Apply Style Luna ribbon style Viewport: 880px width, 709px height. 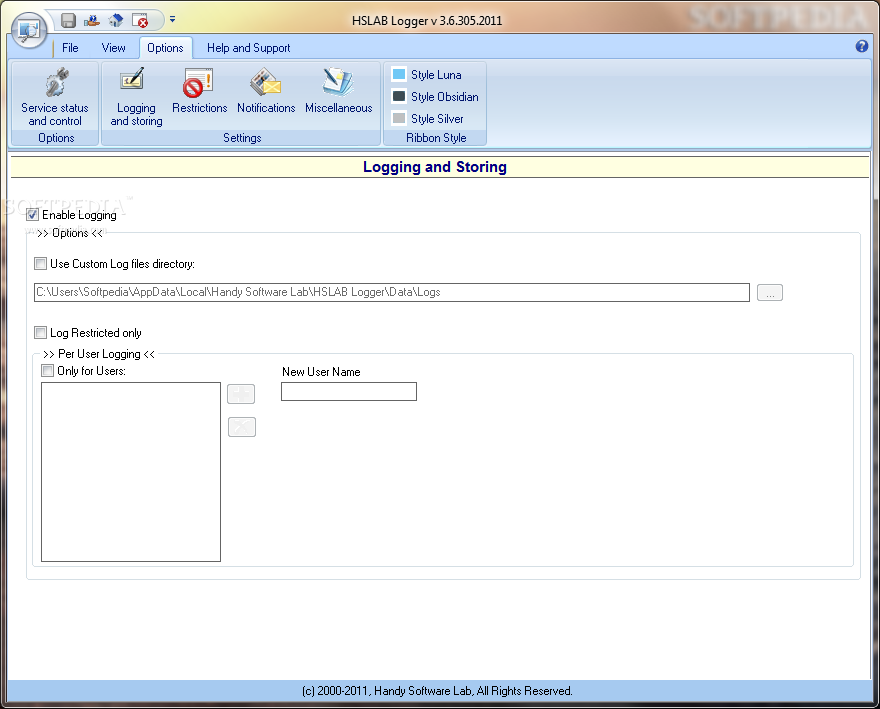(427, 75)
